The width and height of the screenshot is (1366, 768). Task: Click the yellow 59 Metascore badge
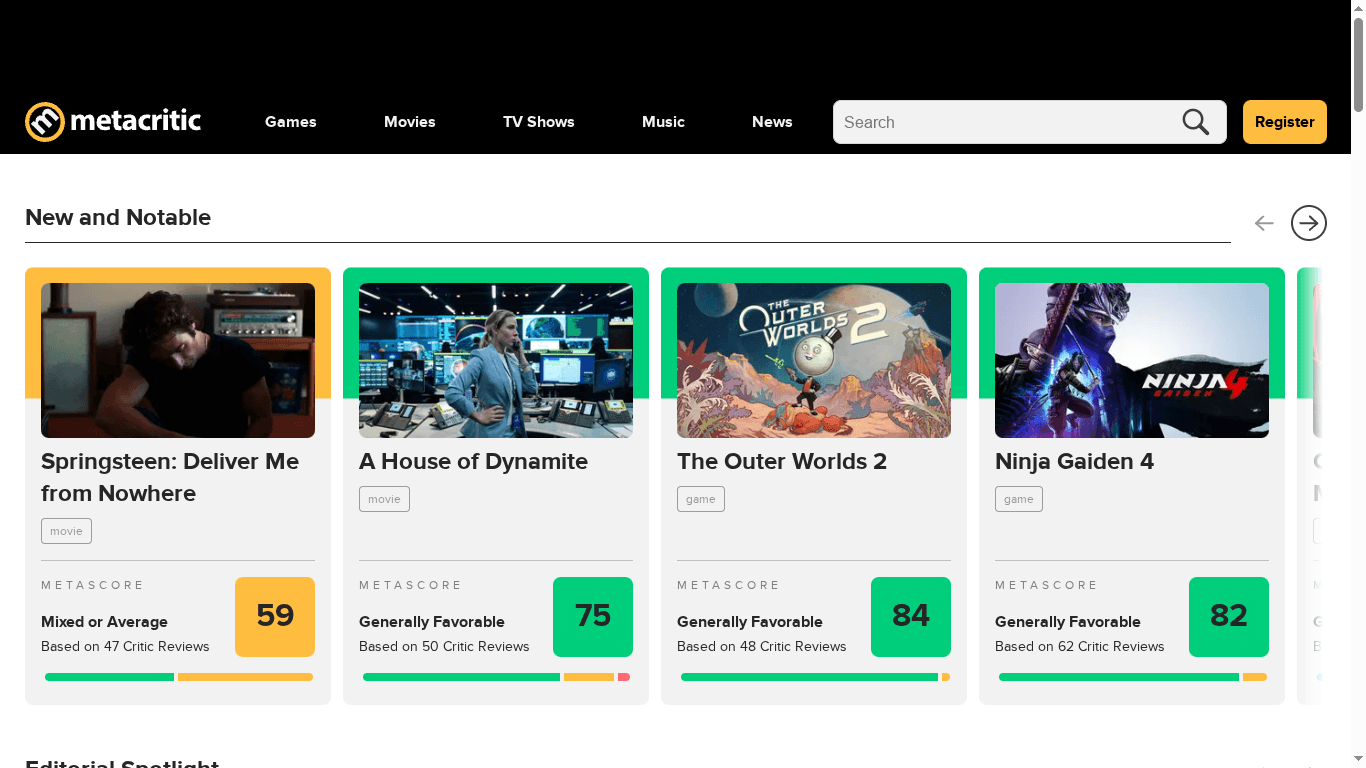coord(275,617)
